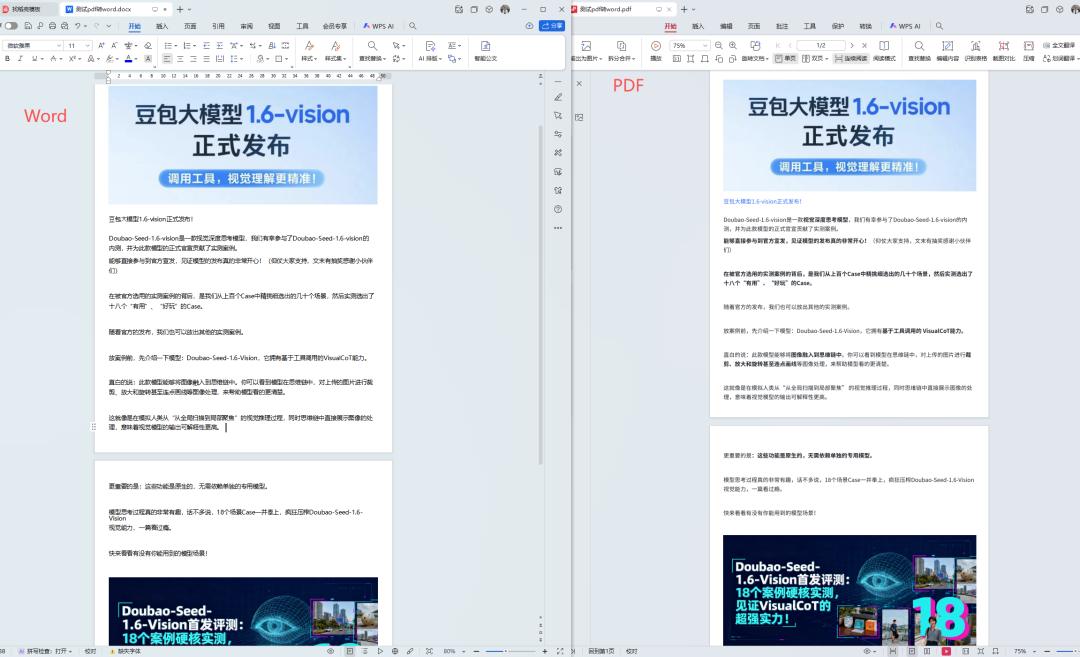Toggle bold formatting in Word ribbon
1080x657 pixels.
[x=7, y=59]
